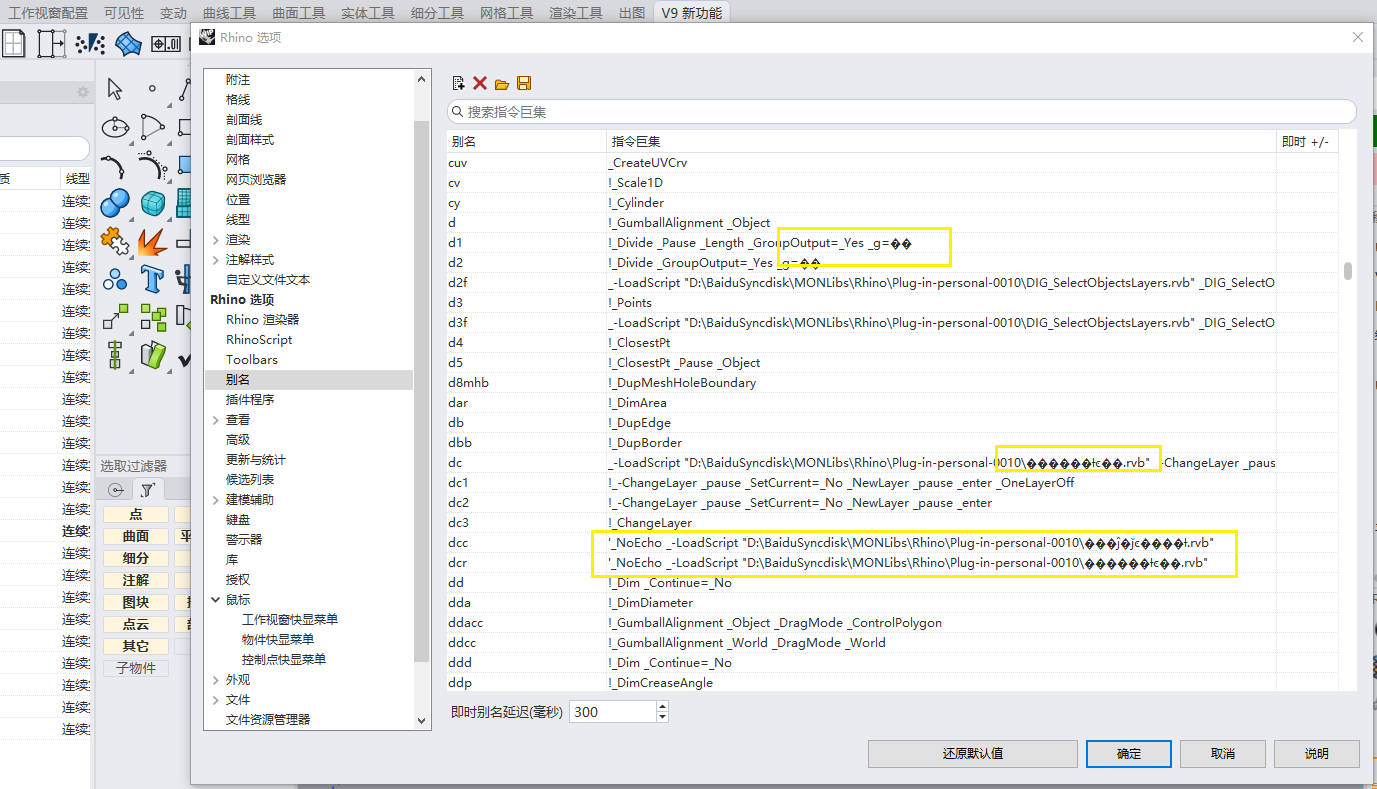This screenshot has width=1377, height=789.
Task: Toggle the 曲面 selection filter
Action: coord(136,537)
